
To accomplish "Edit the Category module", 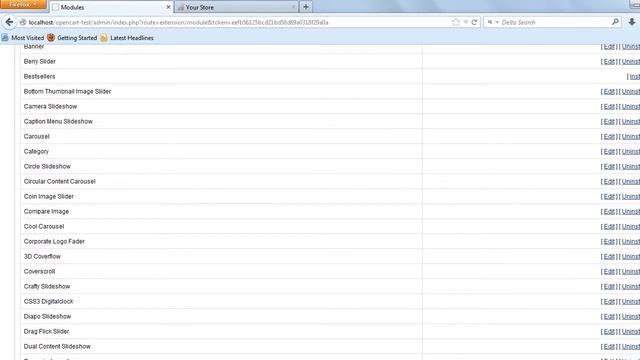I will (x=609, y=151).
